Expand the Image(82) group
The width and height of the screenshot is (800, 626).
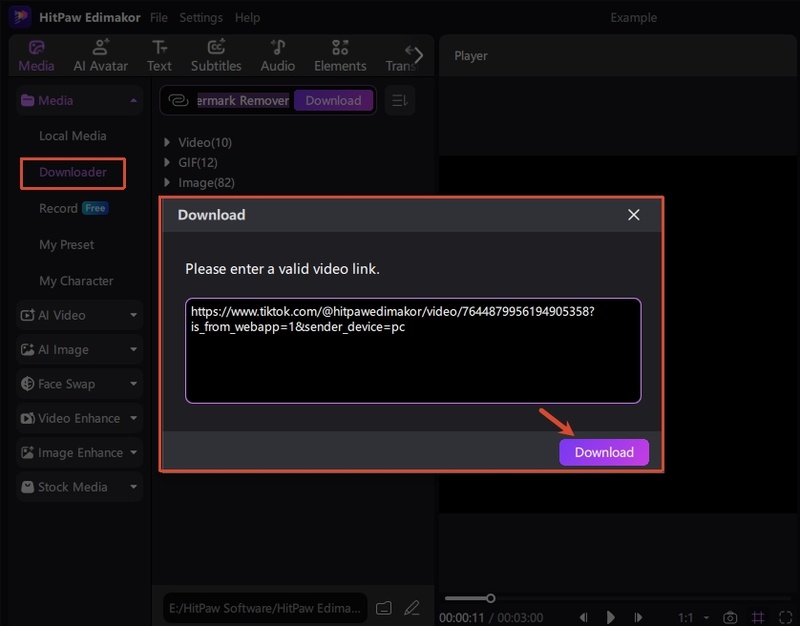(167, 182)
